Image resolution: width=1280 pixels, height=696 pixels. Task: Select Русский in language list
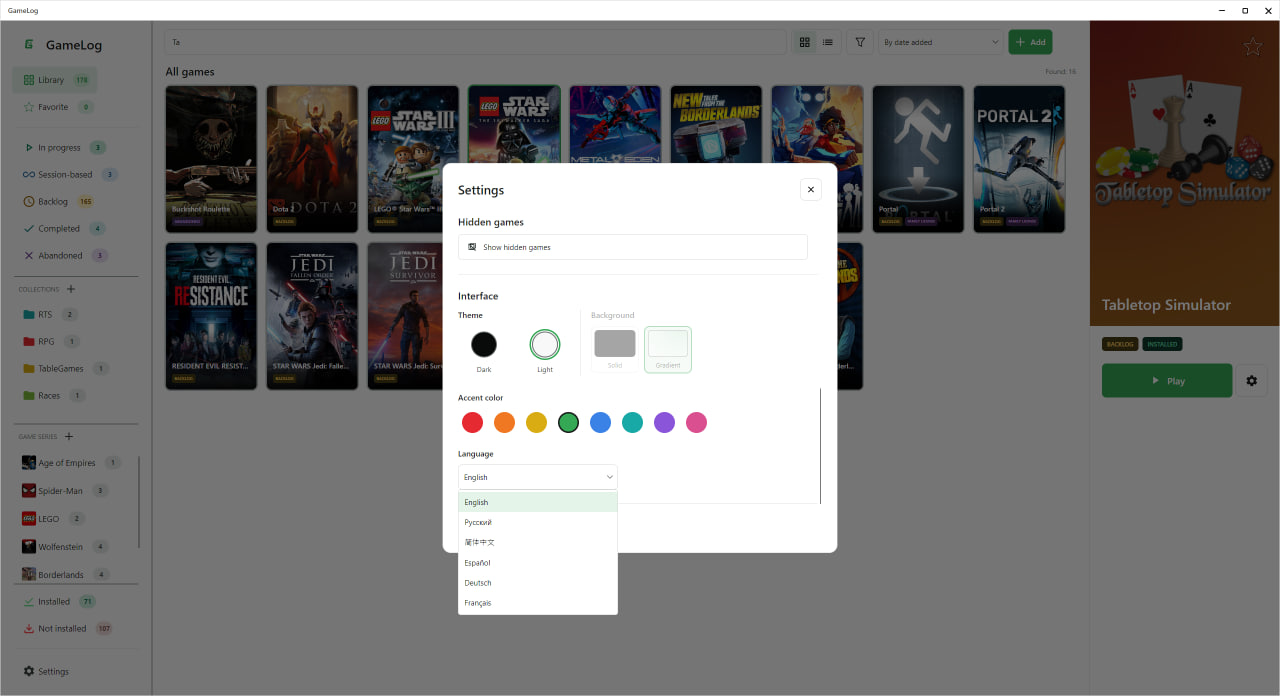[538, 523]
